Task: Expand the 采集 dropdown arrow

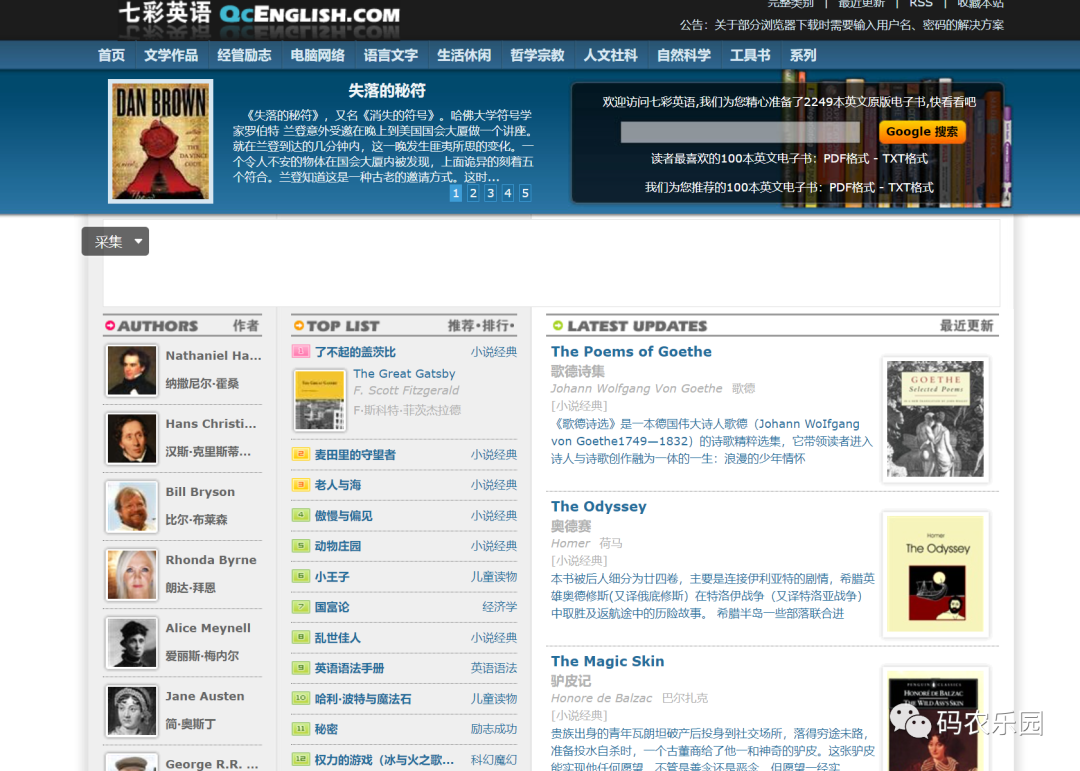Action: click(x=138, y=242)
